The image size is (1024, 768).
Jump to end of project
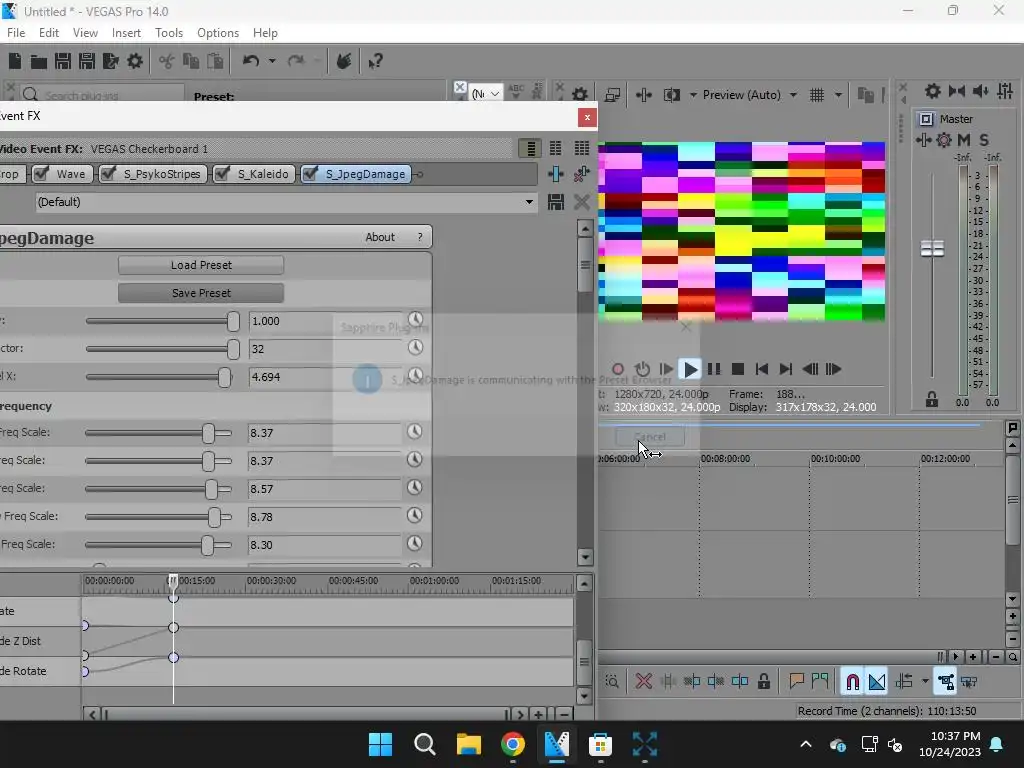pyautogui.click(x=786, y=370)
